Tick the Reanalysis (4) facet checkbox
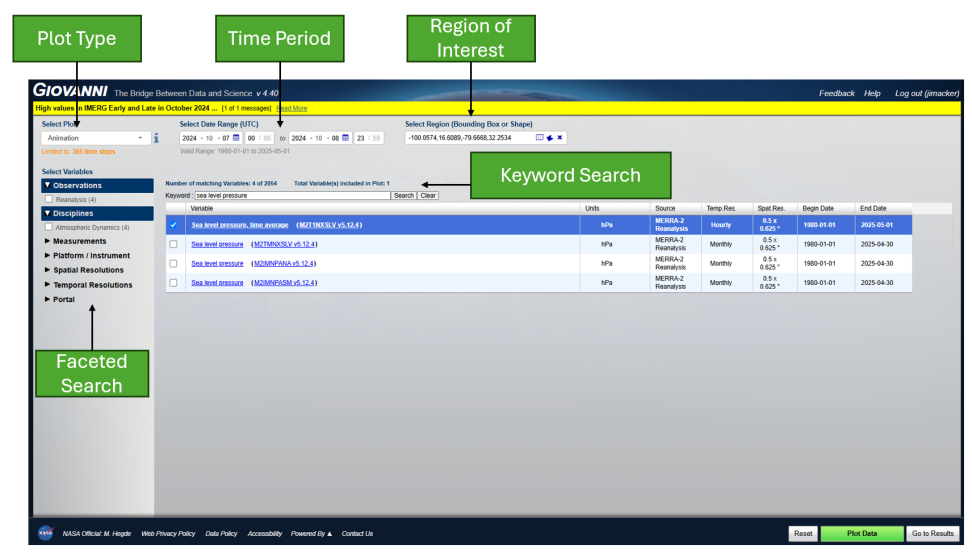This screenshot has height=553, width=972. pyautogui.click(x=49, y=199)
